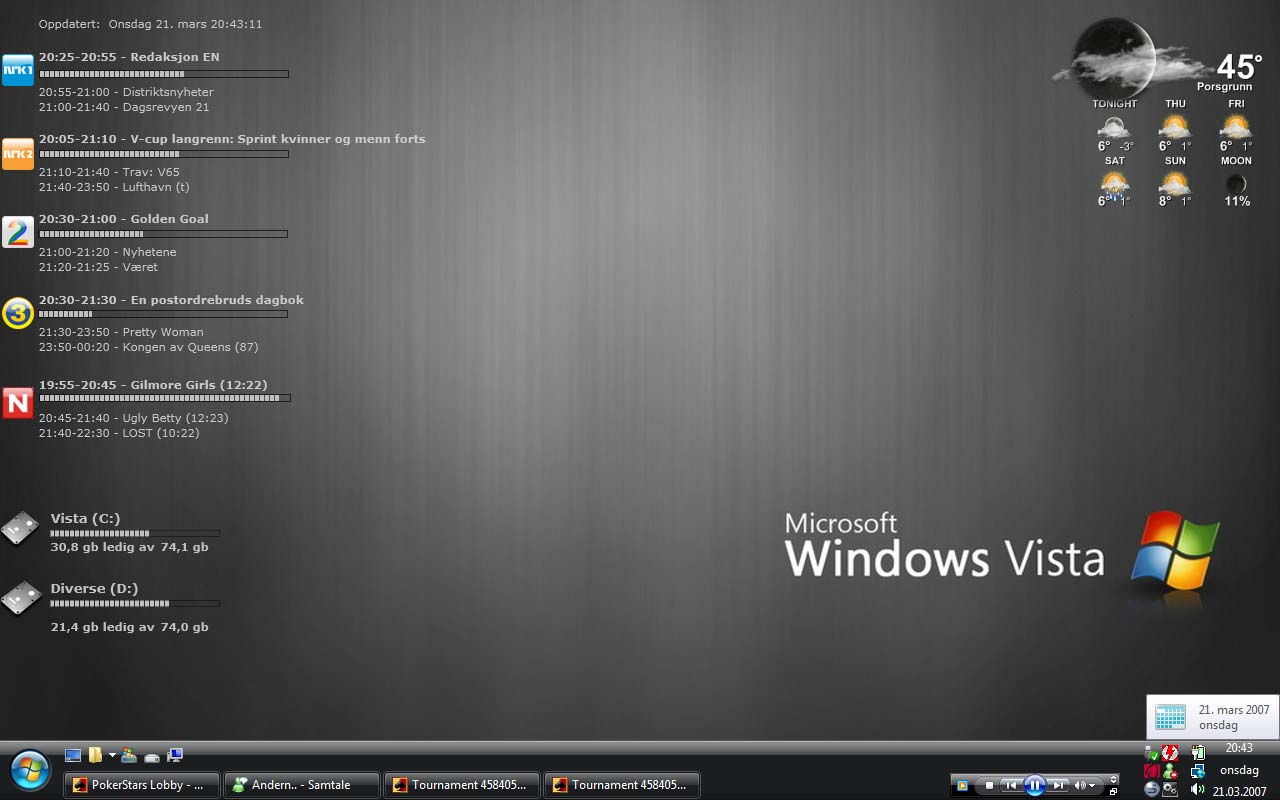Click '21:00-21:20 - Nyhetene' listing
Image resolution: width=1280 pixels, height=800 pixels.
[x=107, y=252]
